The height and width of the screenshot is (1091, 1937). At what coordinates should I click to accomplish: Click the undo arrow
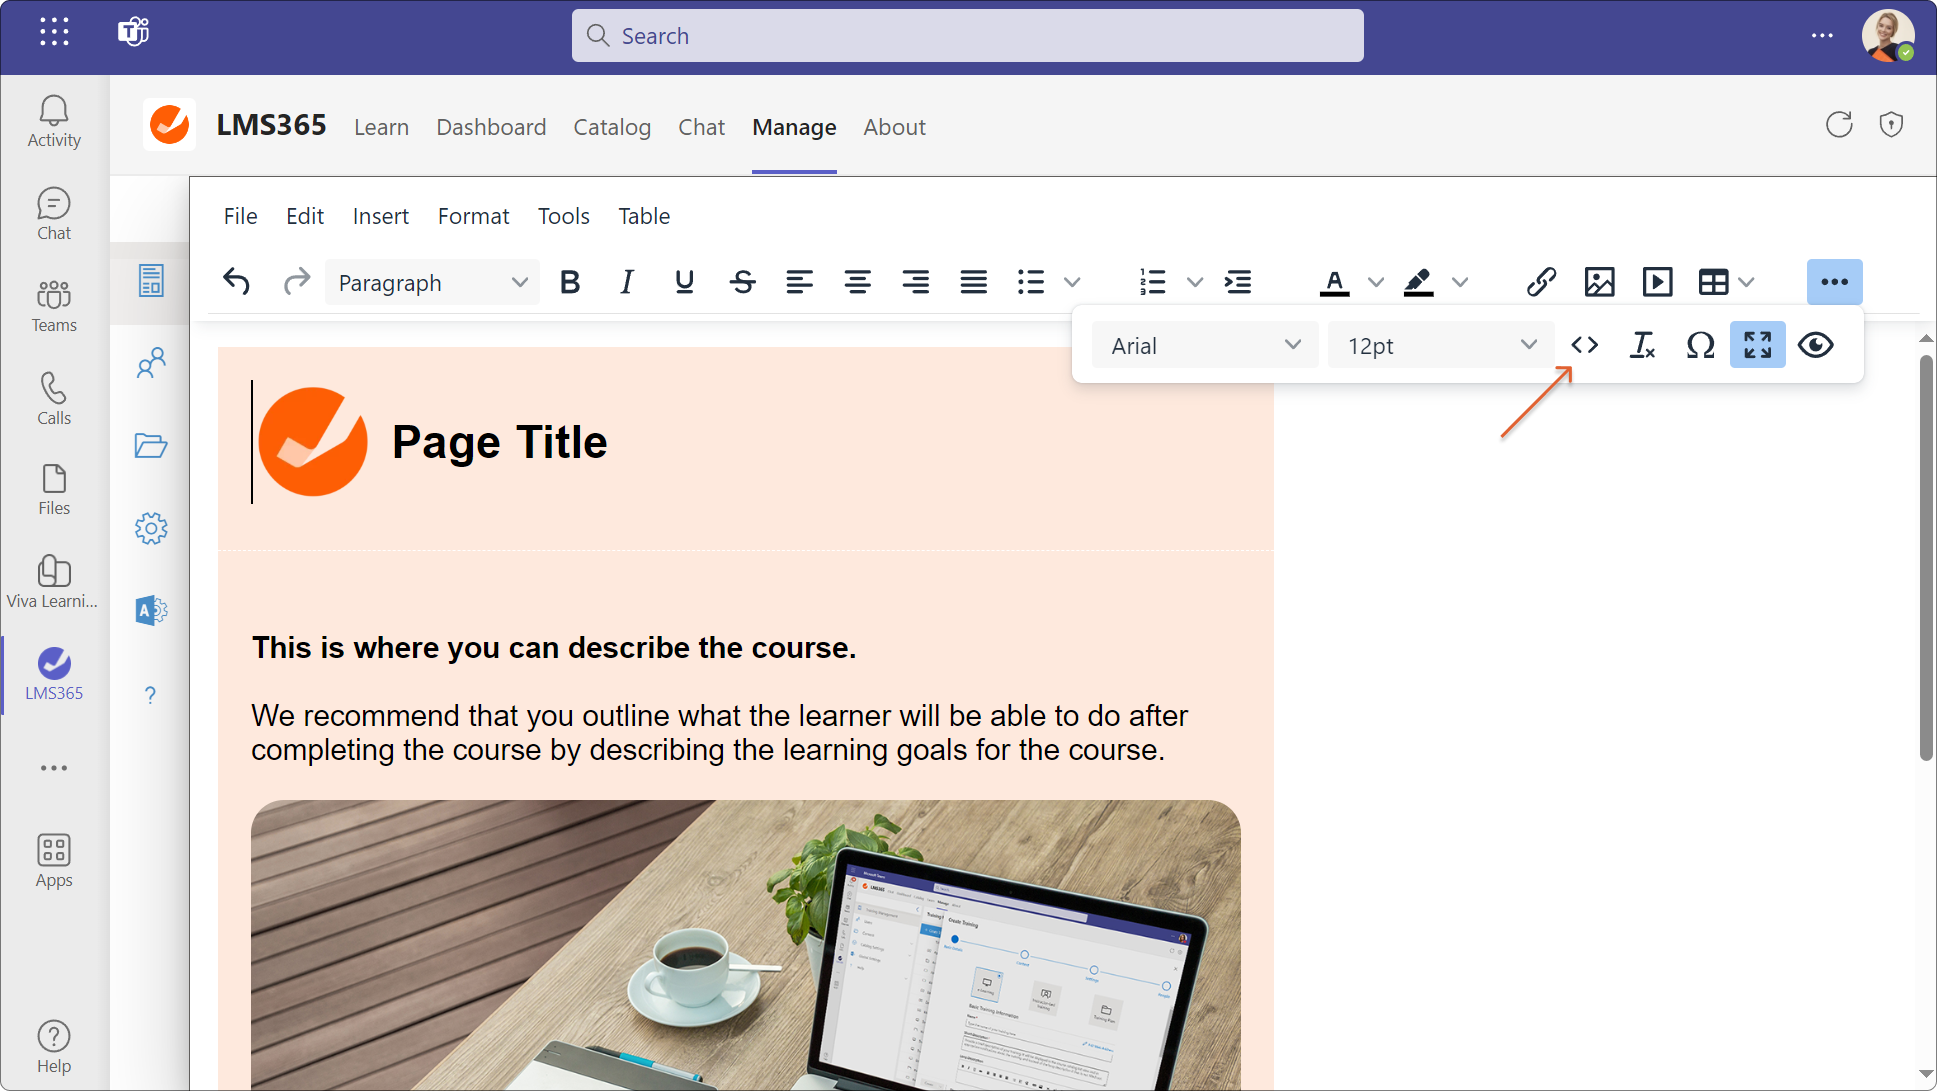coord(237,282)
